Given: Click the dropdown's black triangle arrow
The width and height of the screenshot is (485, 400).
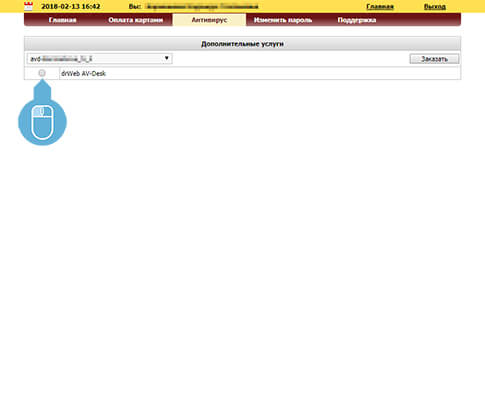Looking at the screenshot, I should click(166, 58).
